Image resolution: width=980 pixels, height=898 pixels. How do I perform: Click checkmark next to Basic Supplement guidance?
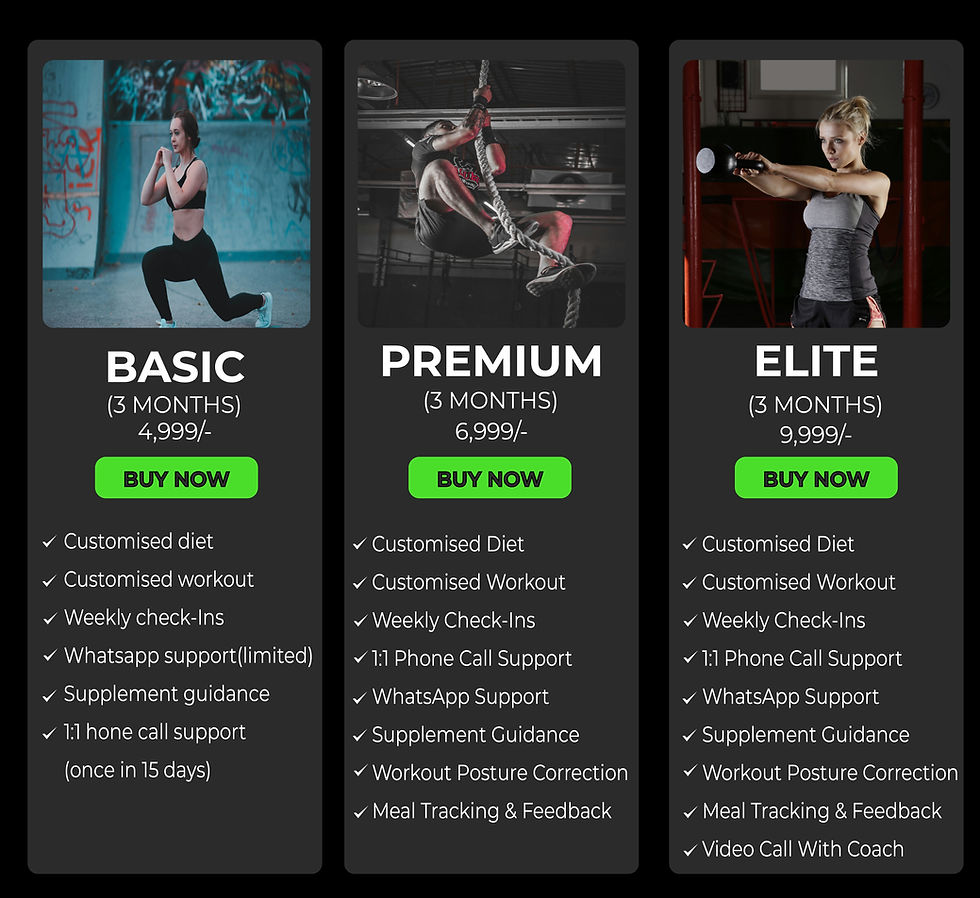[x=49, y=696]
